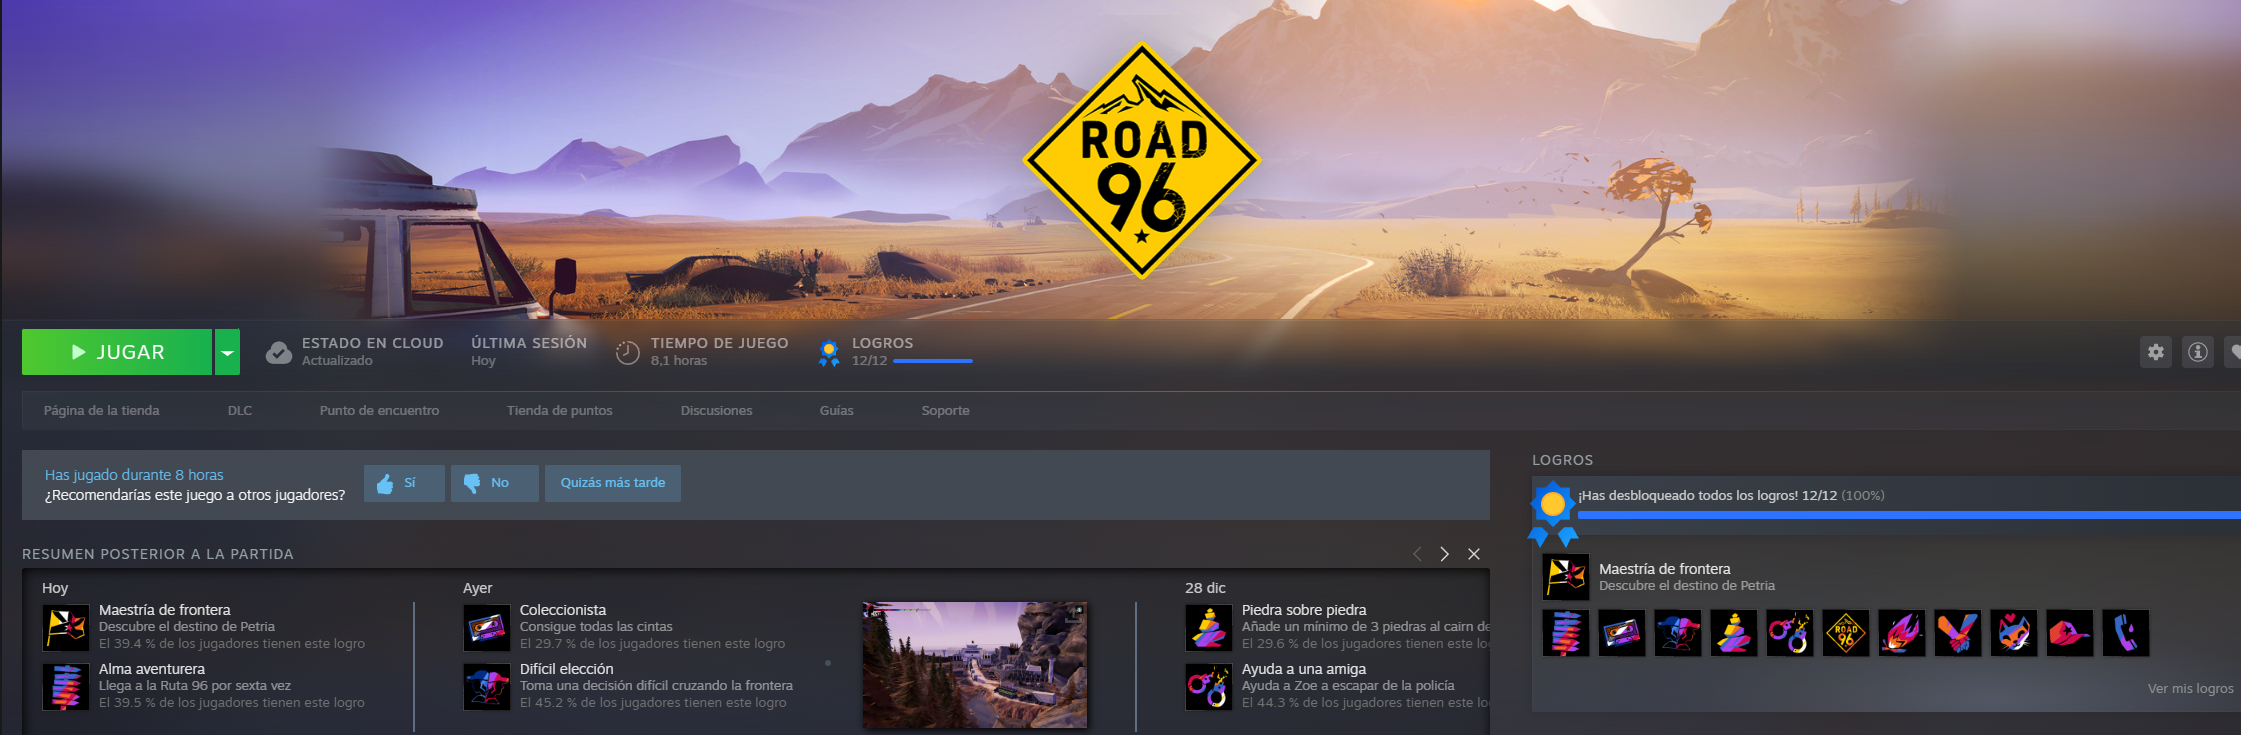The width and height of the screenshot is (2241, 735).
Task: Click the Quizás más tarde button
Action: pyautogui.click(x=613, y=483)
